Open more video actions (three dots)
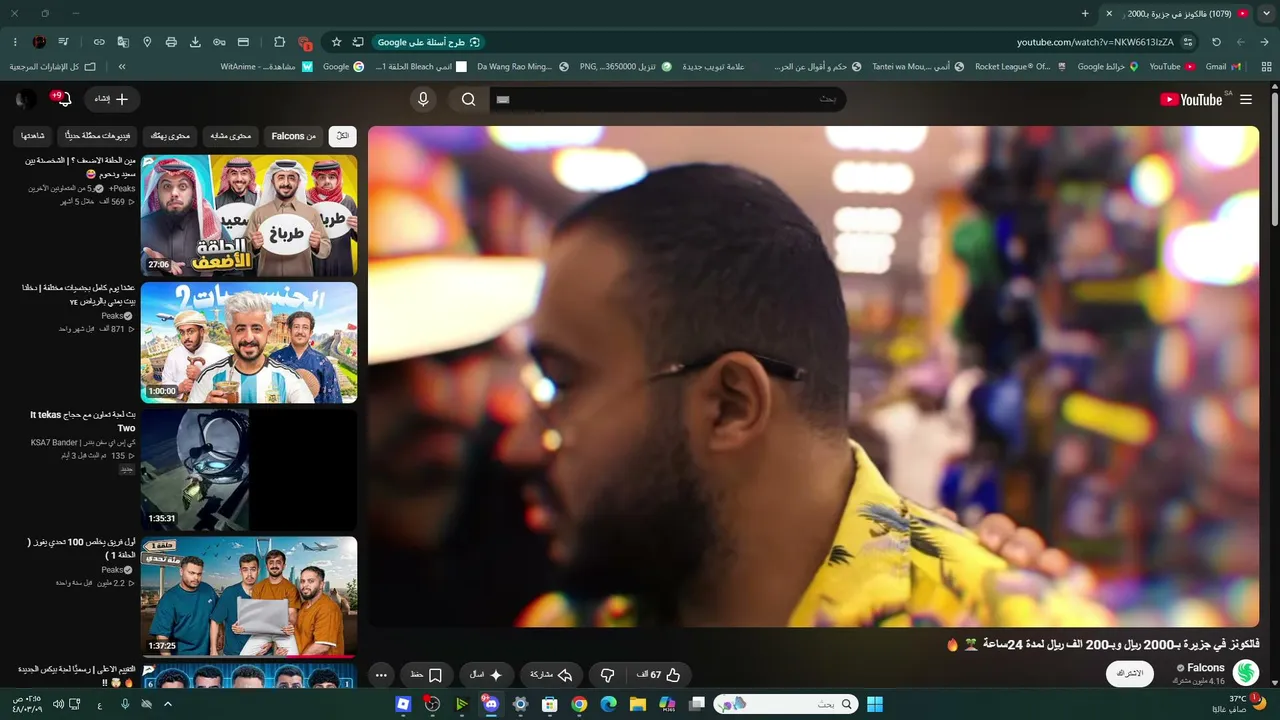 tap(381, 675)
